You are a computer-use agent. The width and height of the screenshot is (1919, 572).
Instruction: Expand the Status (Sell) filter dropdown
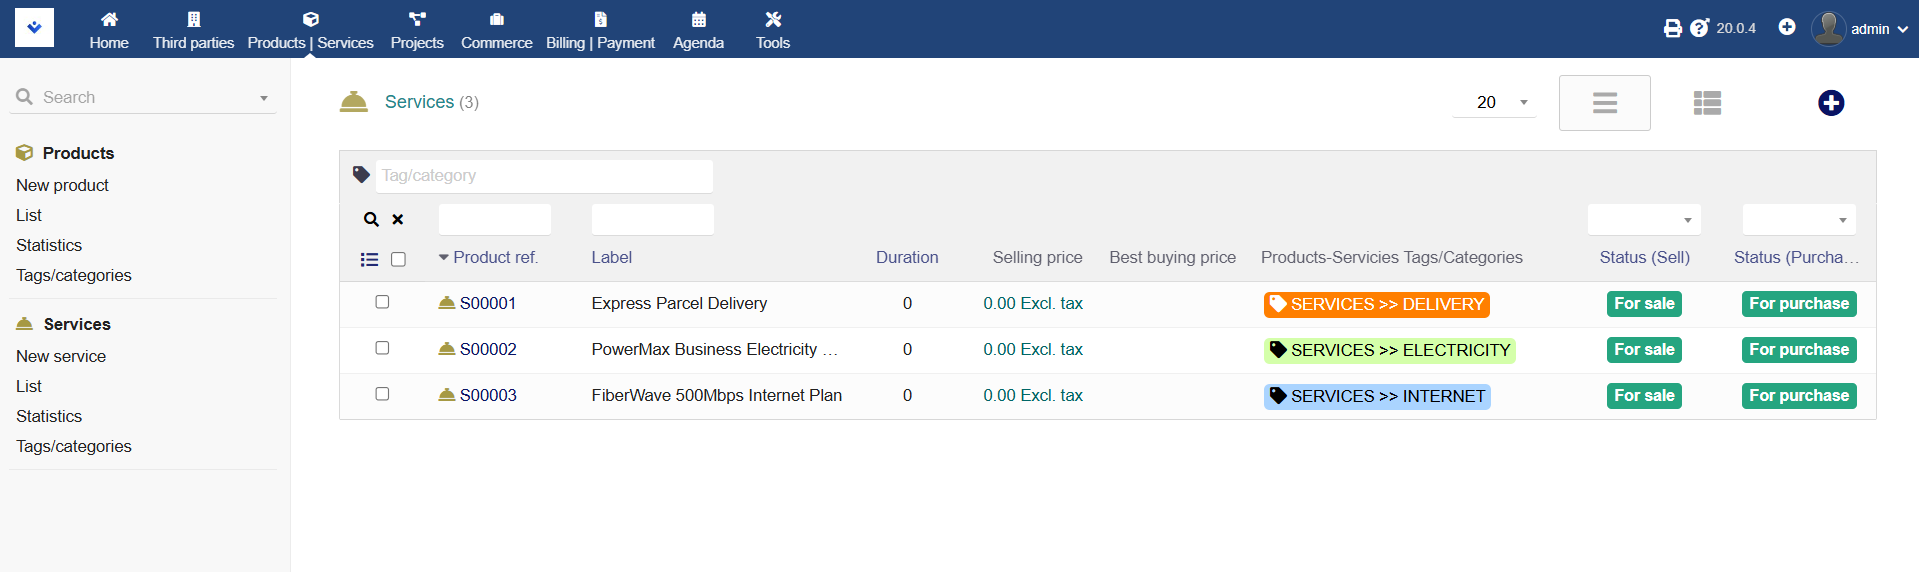[1644, 220]
